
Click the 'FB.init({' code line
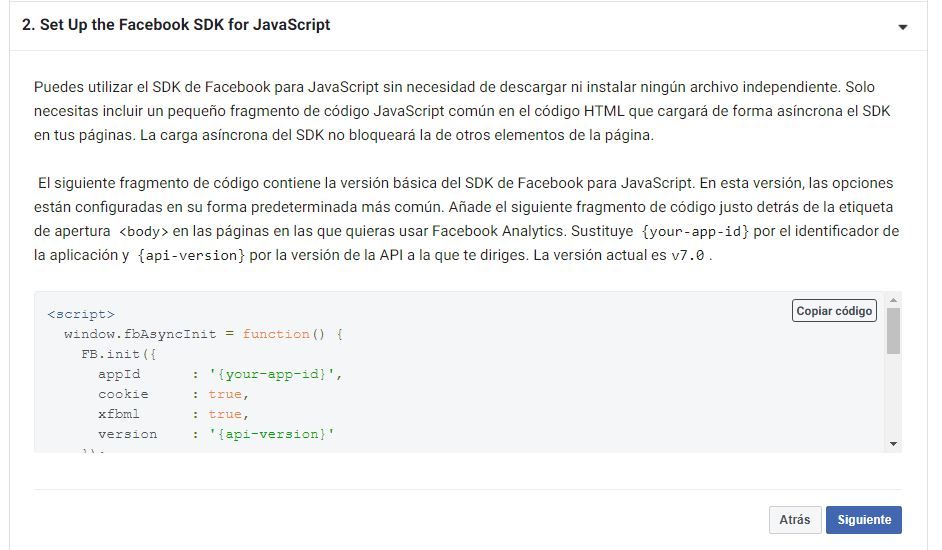click(119, 354)
